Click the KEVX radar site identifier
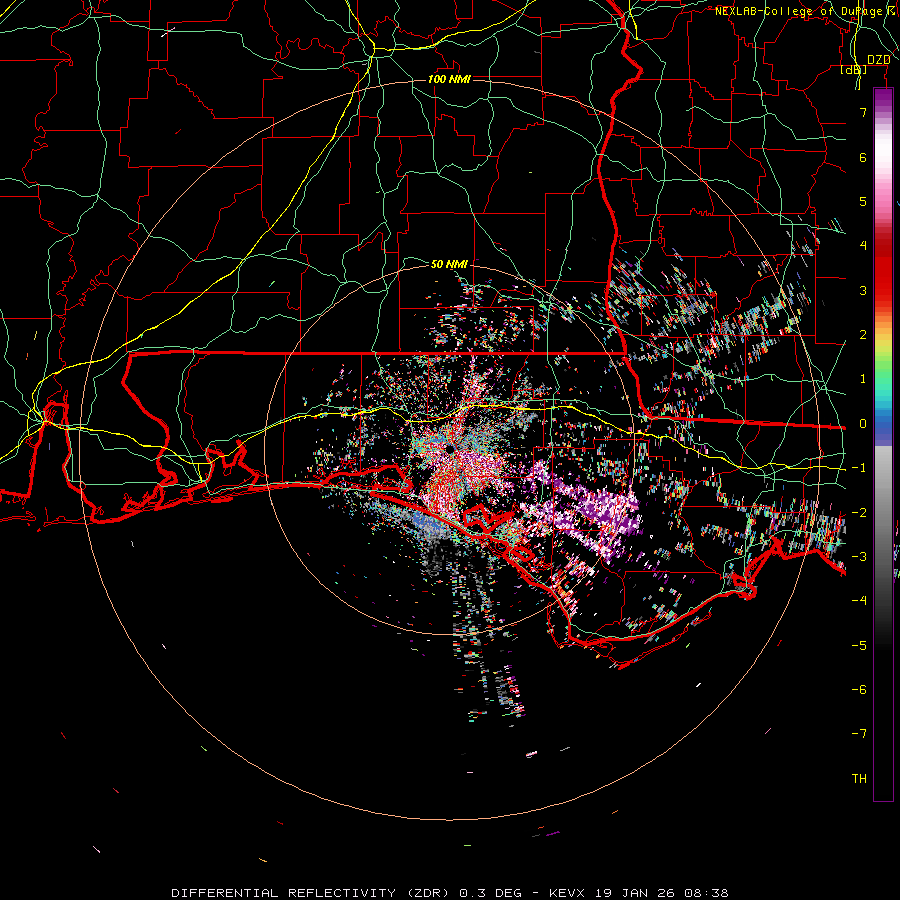Image resolution: width=900 pixels, height=900 pixels. [x=567, y=893]
